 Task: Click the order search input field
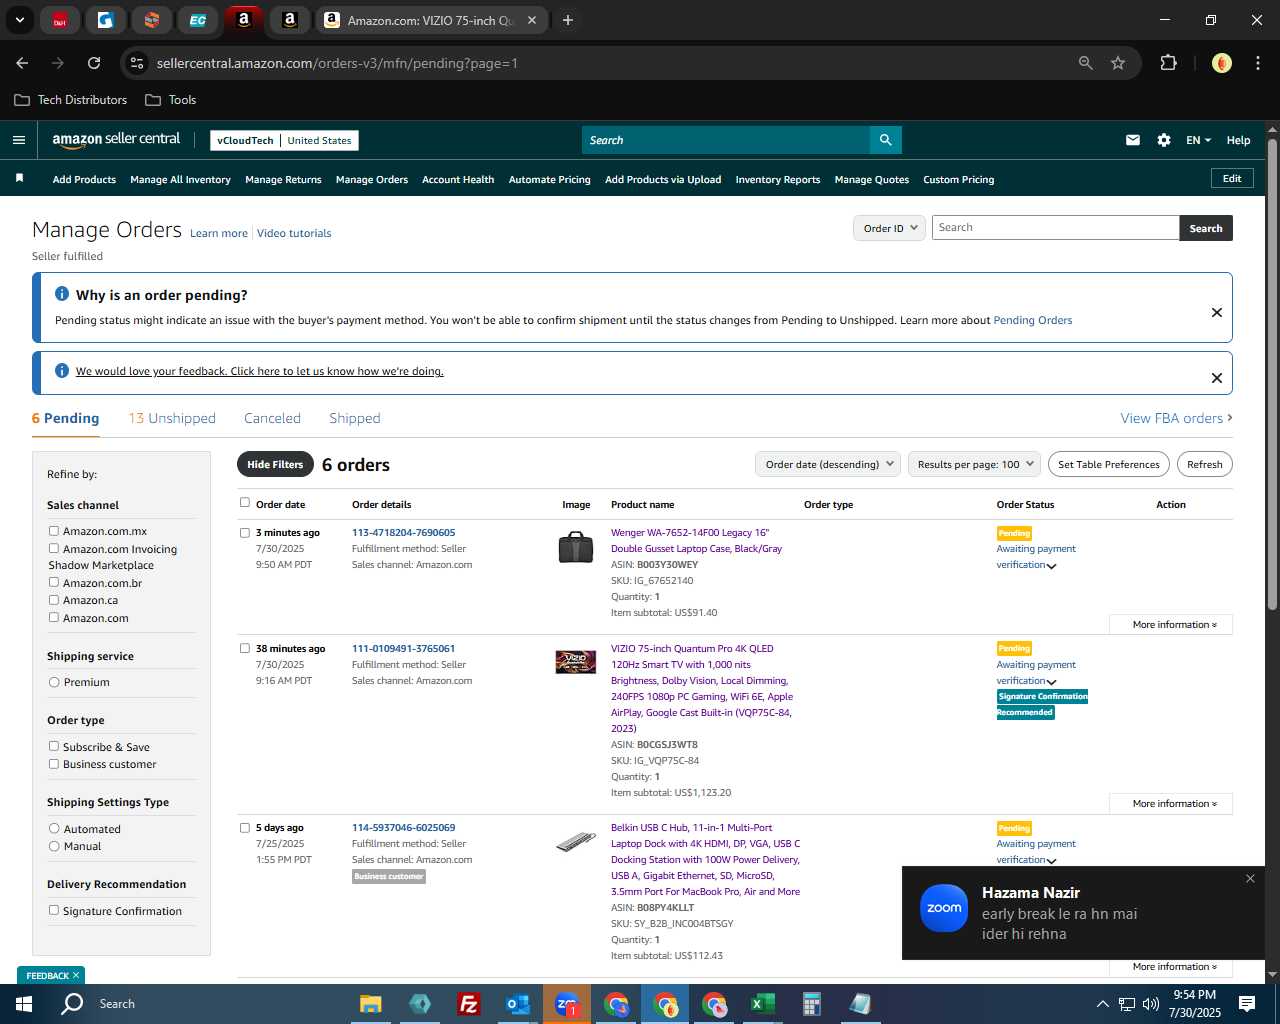click(x=1056, y=228)
